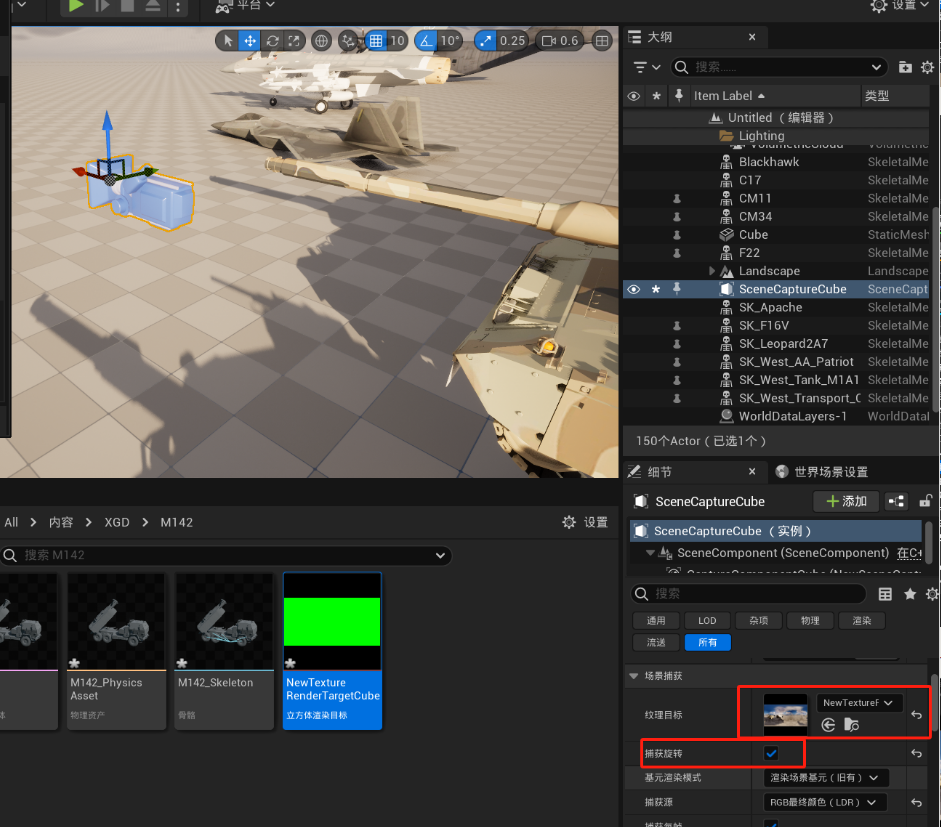Expand the Landscape tree item arrow
The image size is (941, 827).
712,271
